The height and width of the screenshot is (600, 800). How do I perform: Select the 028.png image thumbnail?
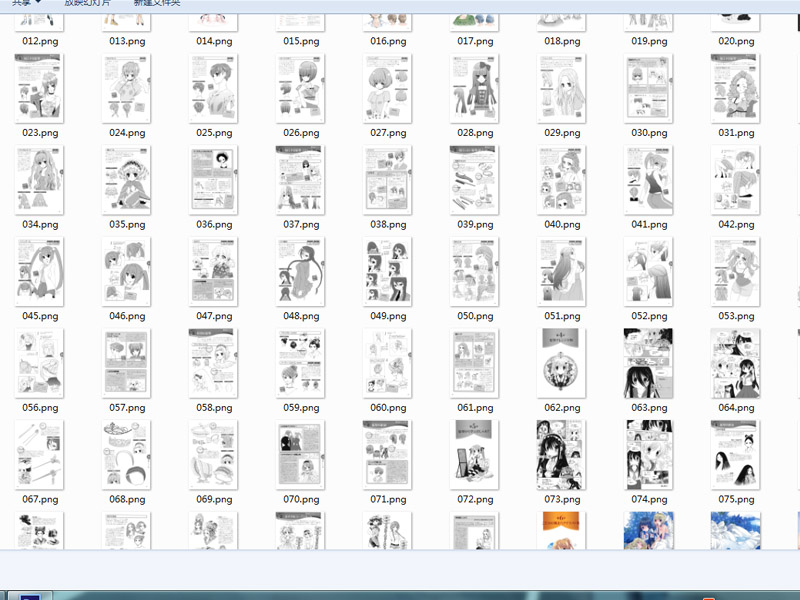(x=474, y=88)
